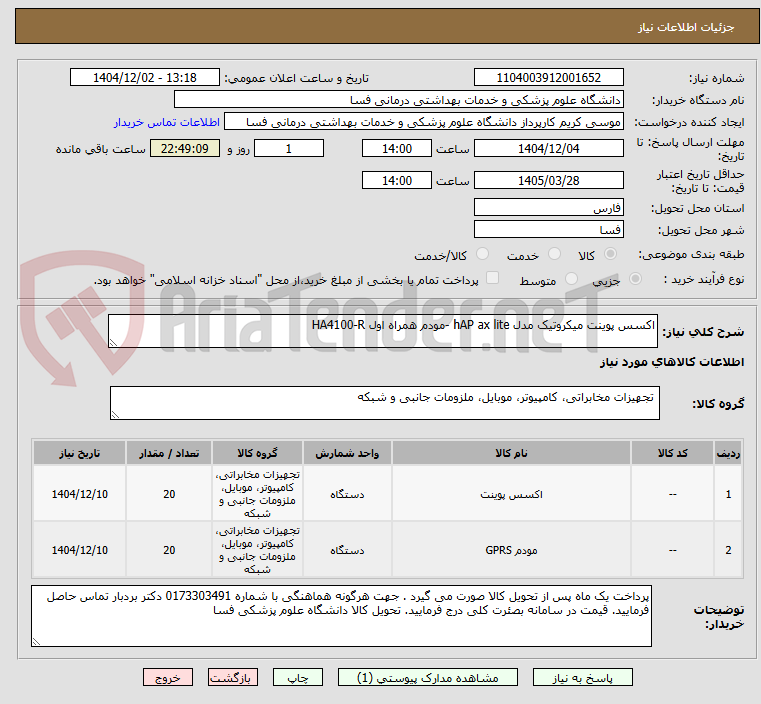Click the شماره نیاز field 1104003912001652

click(548, 78)
